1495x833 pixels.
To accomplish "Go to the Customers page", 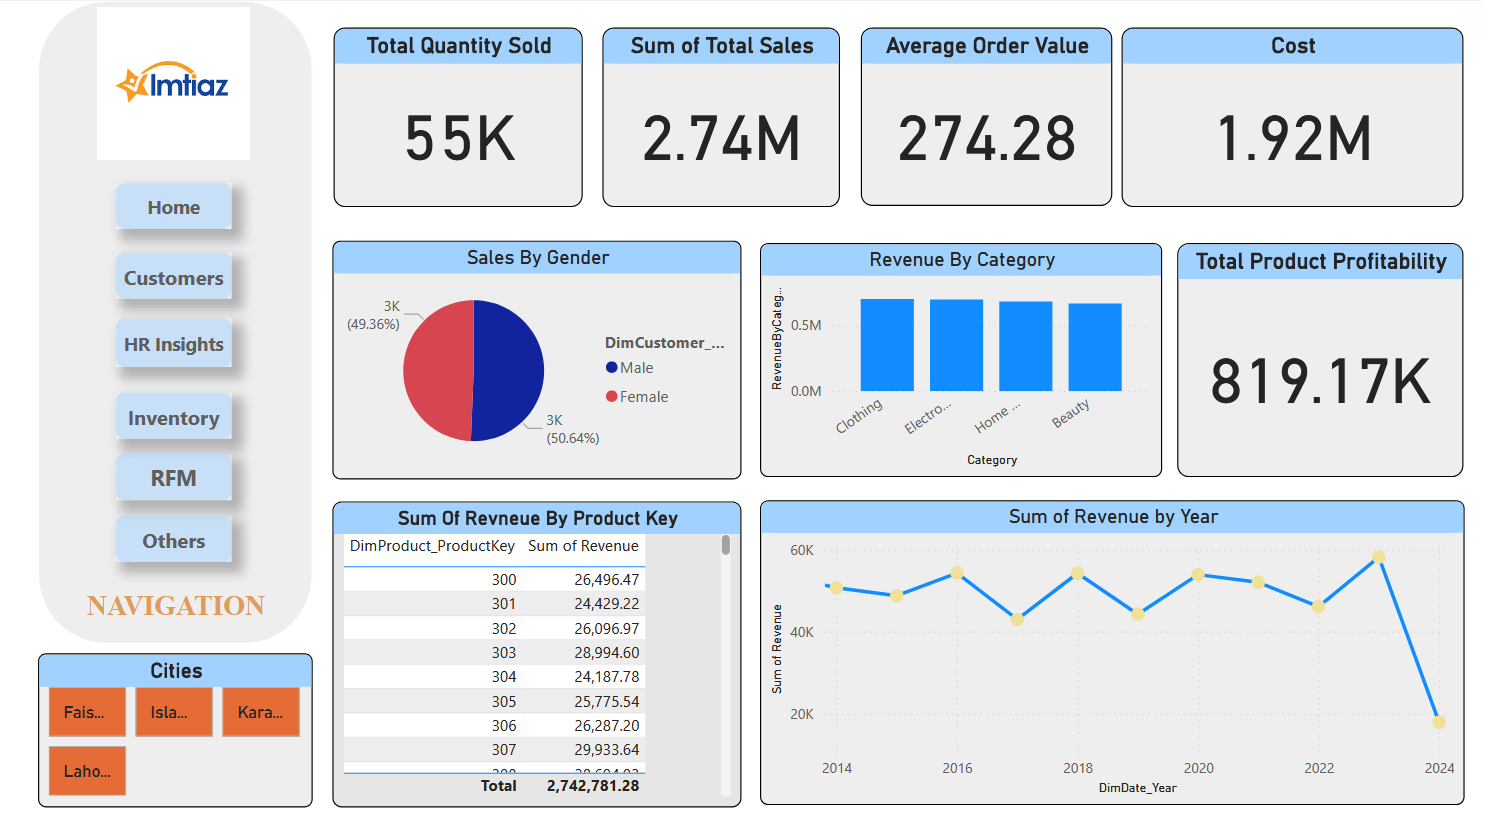I will pos(173,278).
